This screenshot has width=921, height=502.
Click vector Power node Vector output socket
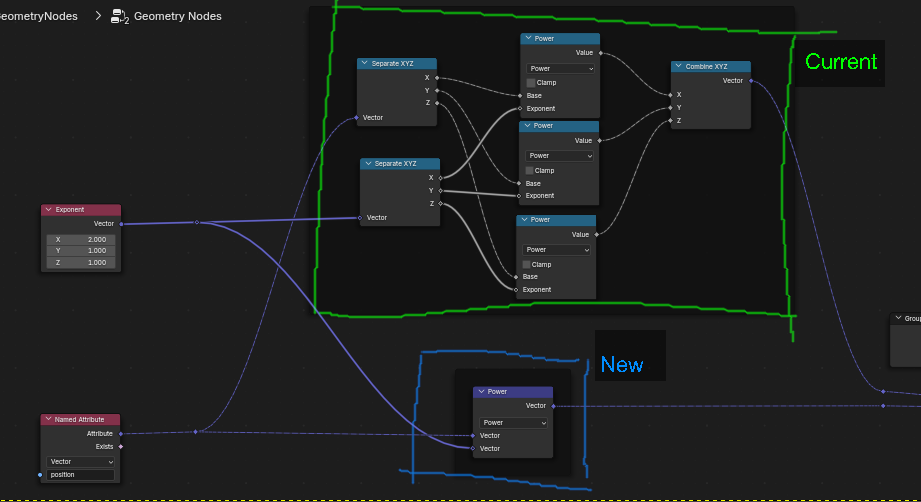tap(553, 406)
